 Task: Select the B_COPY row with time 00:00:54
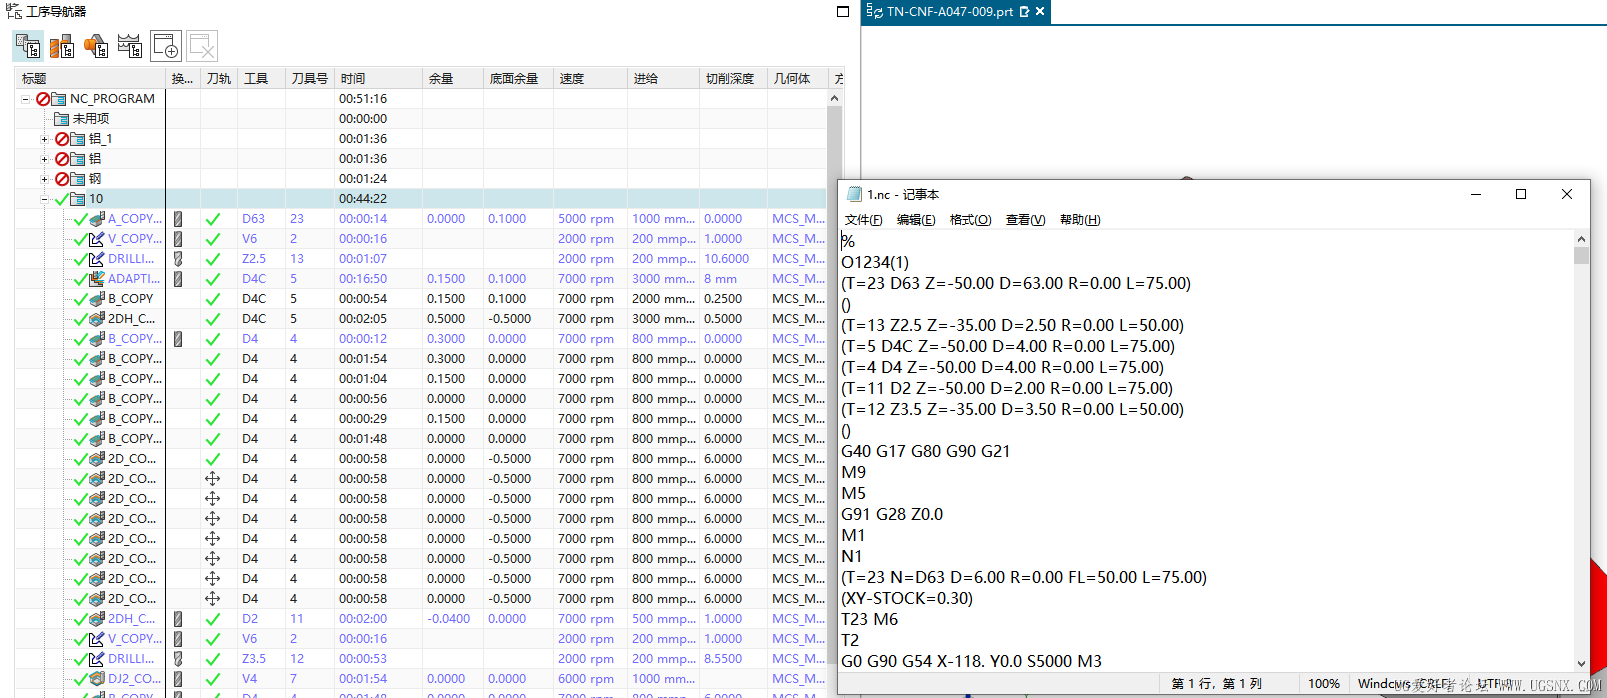pos(420,299)
